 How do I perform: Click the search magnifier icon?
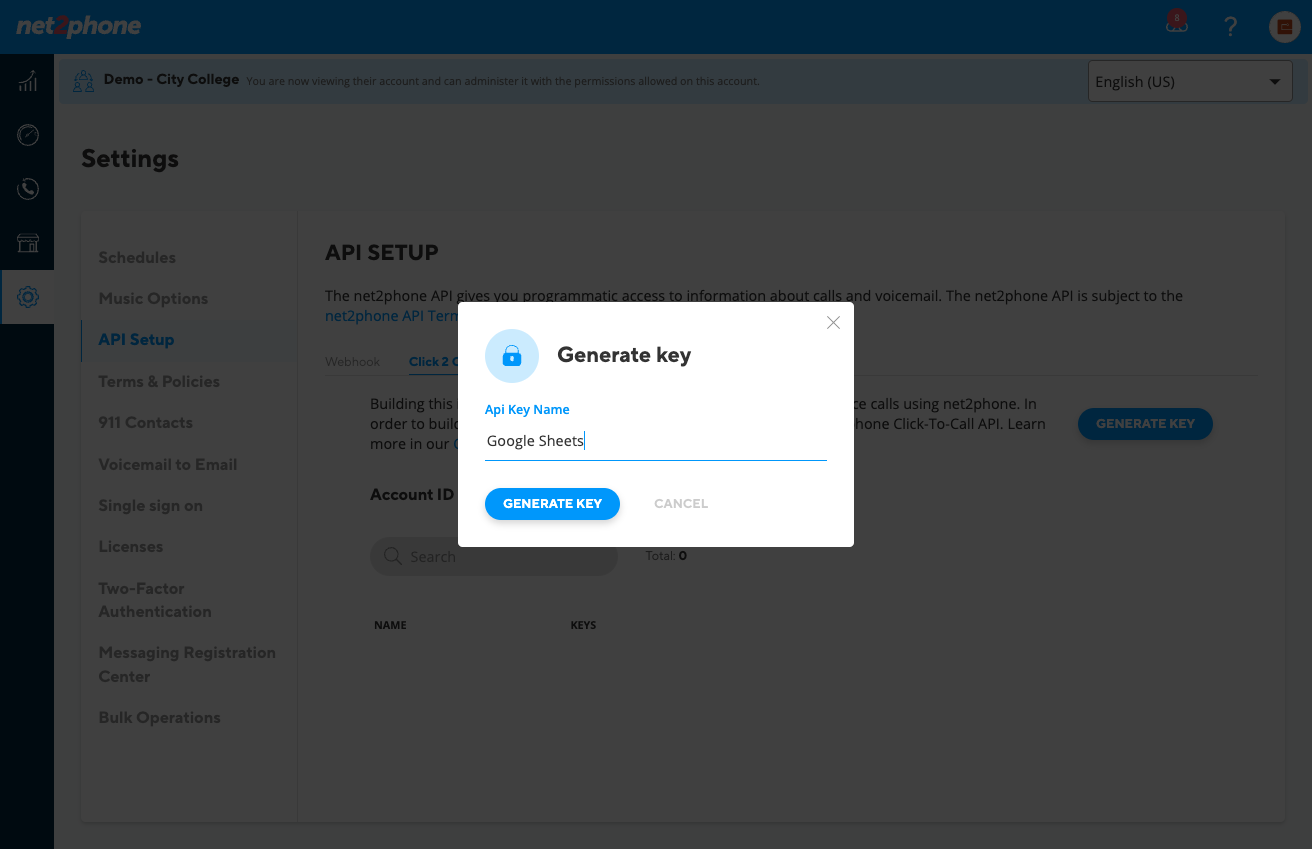[x=393, y=556]
